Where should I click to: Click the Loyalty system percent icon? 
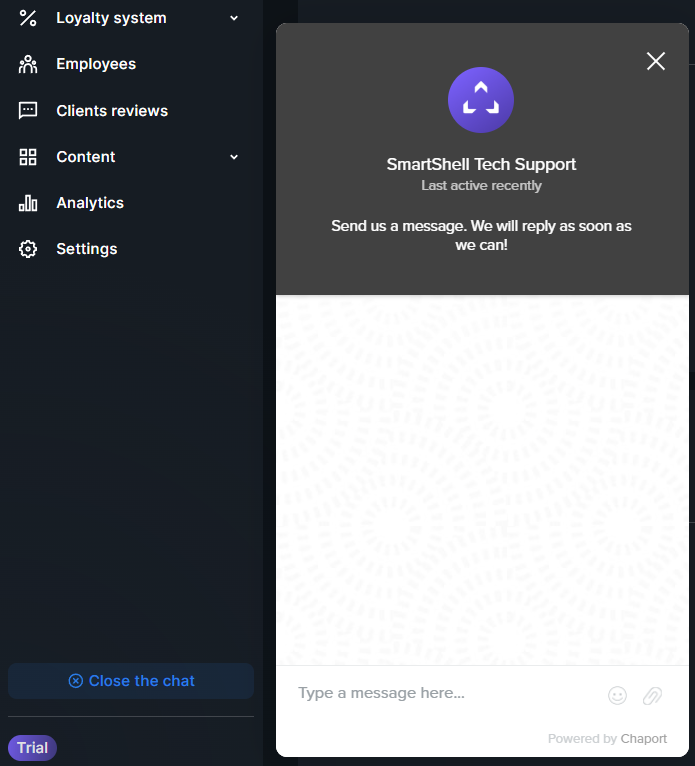tap(28, 18)
